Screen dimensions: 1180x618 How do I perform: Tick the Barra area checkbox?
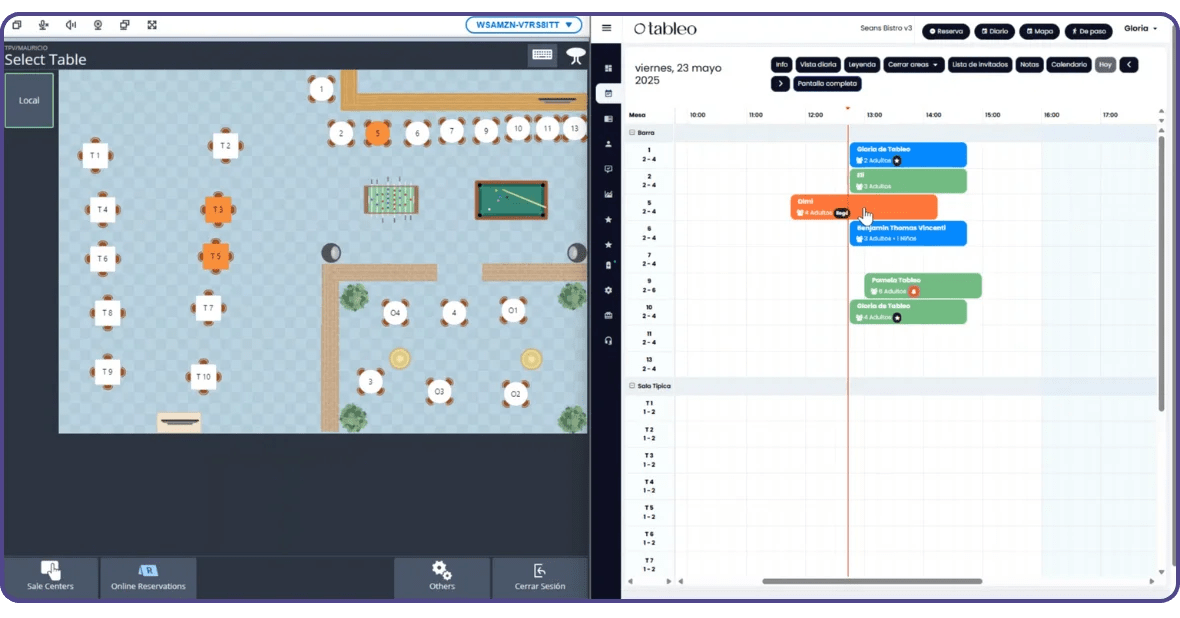tap(632, 132)
